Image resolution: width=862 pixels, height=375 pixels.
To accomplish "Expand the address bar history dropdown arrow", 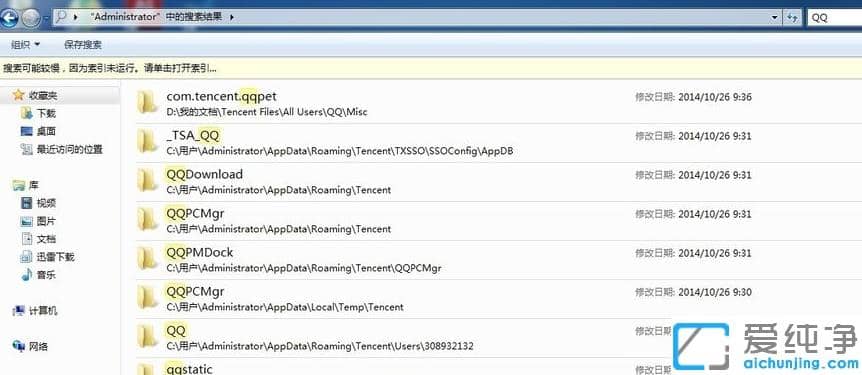I will click(775, 18).
